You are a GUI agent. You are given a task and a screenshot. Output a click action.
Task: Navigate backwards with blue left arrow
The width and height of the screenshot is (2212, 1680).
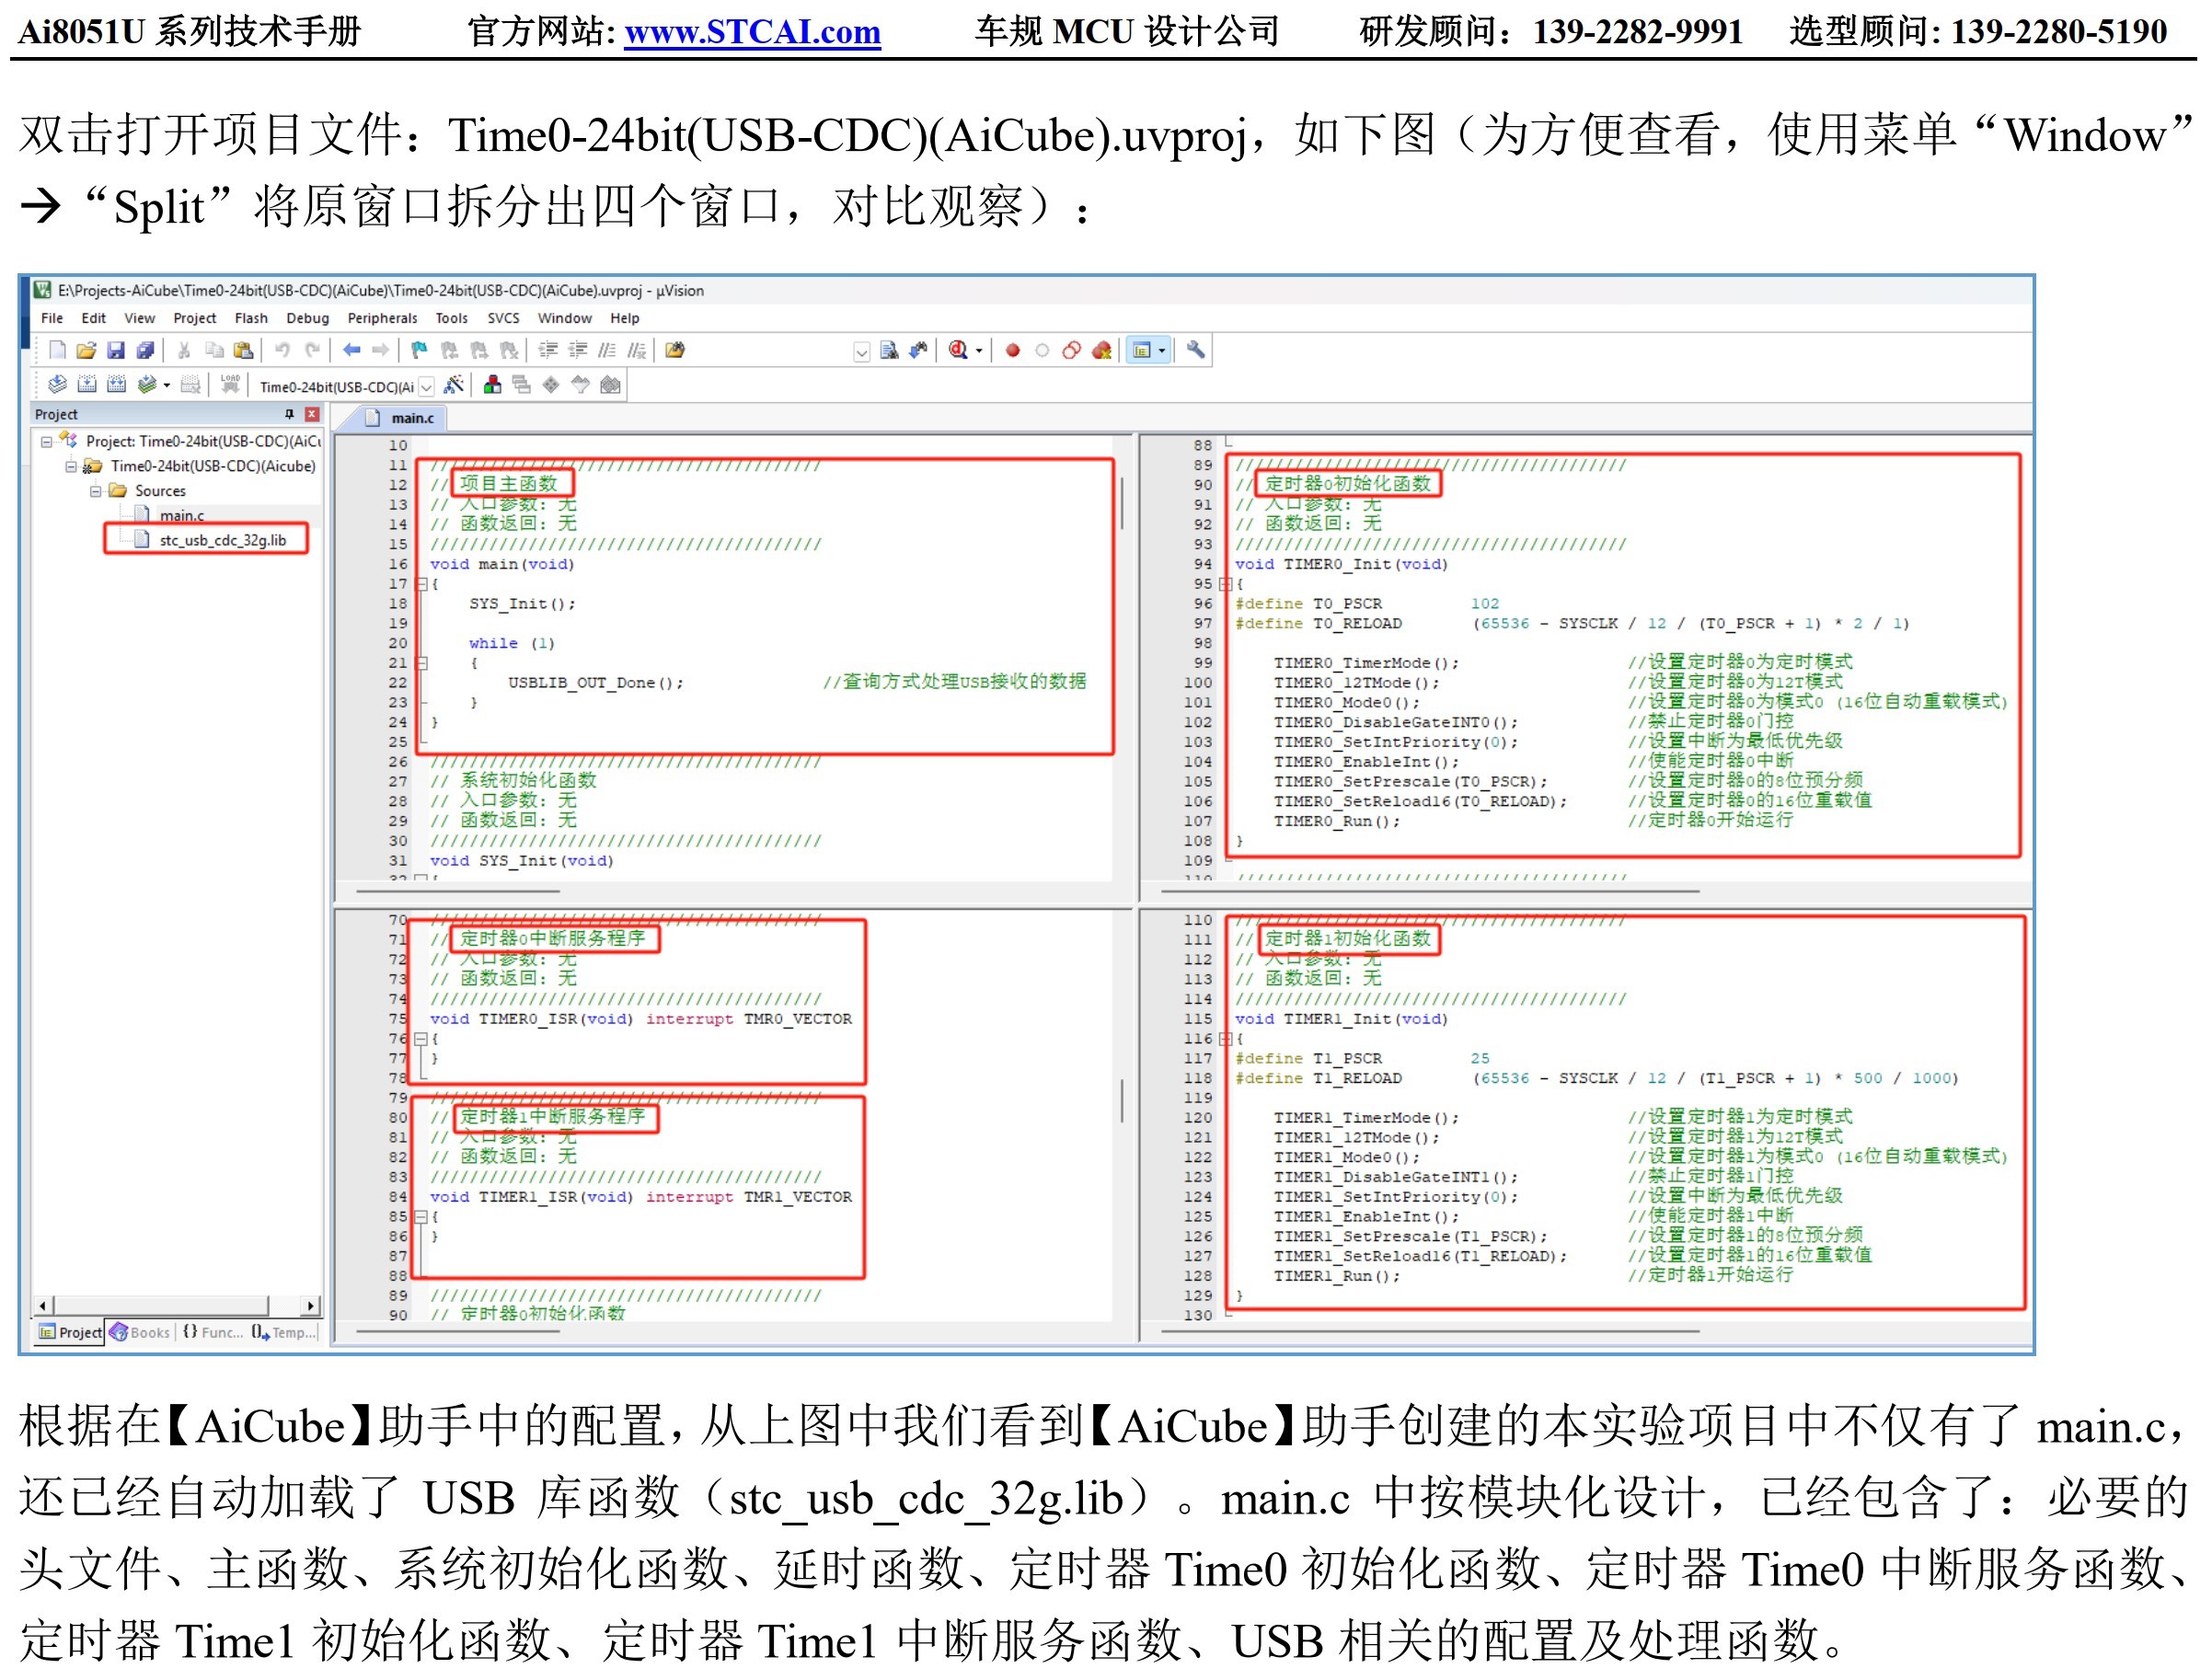[x=351, y=350]
